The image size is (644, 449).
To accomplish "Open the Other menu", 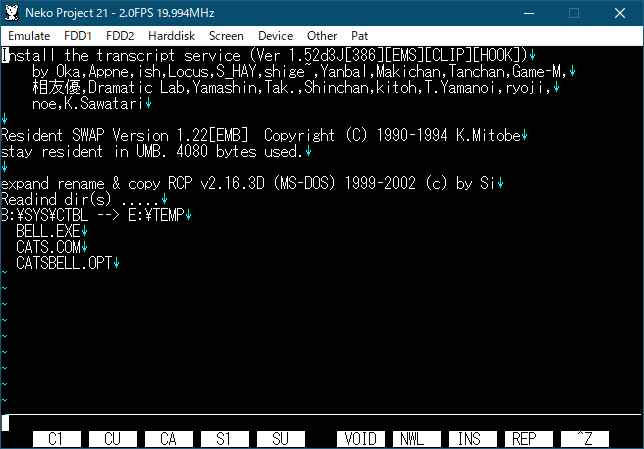I will 322,36.
